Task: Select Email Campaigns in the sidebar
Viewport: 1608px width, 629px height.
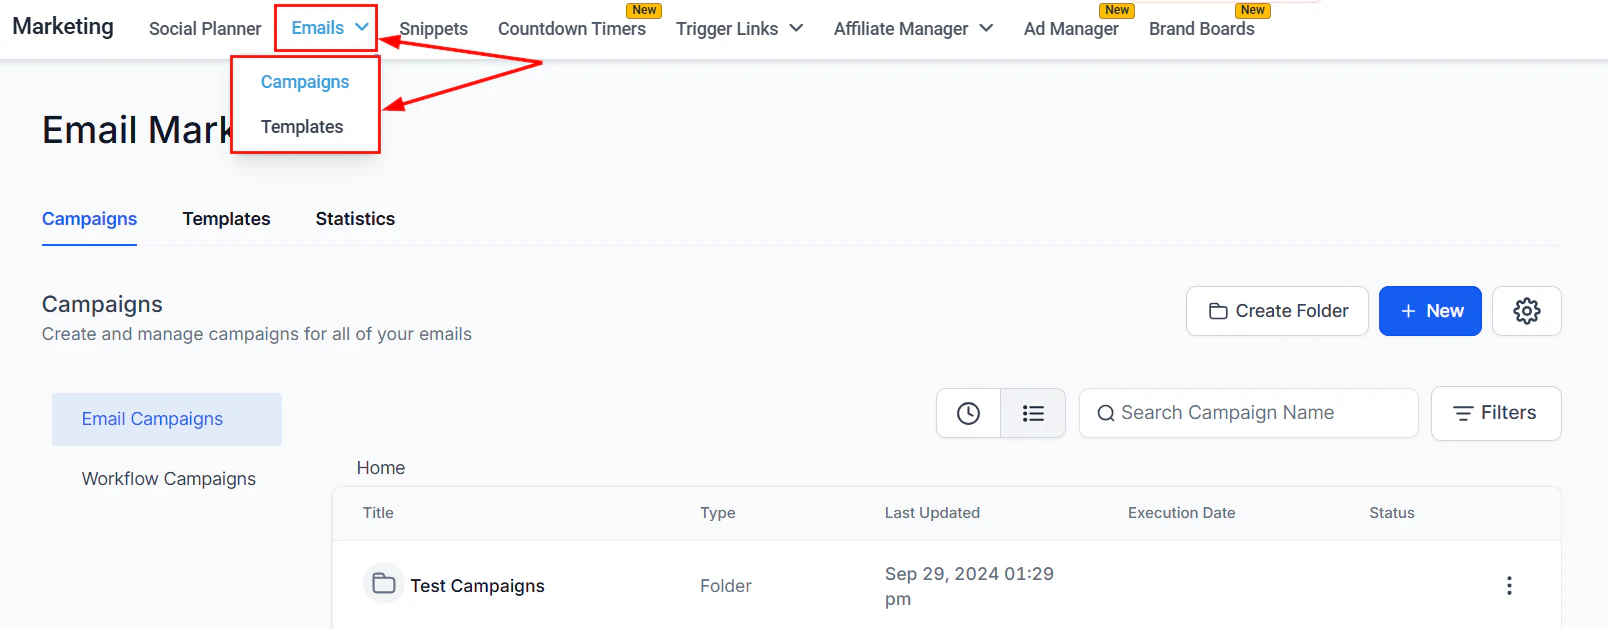Action: (167, 419)
